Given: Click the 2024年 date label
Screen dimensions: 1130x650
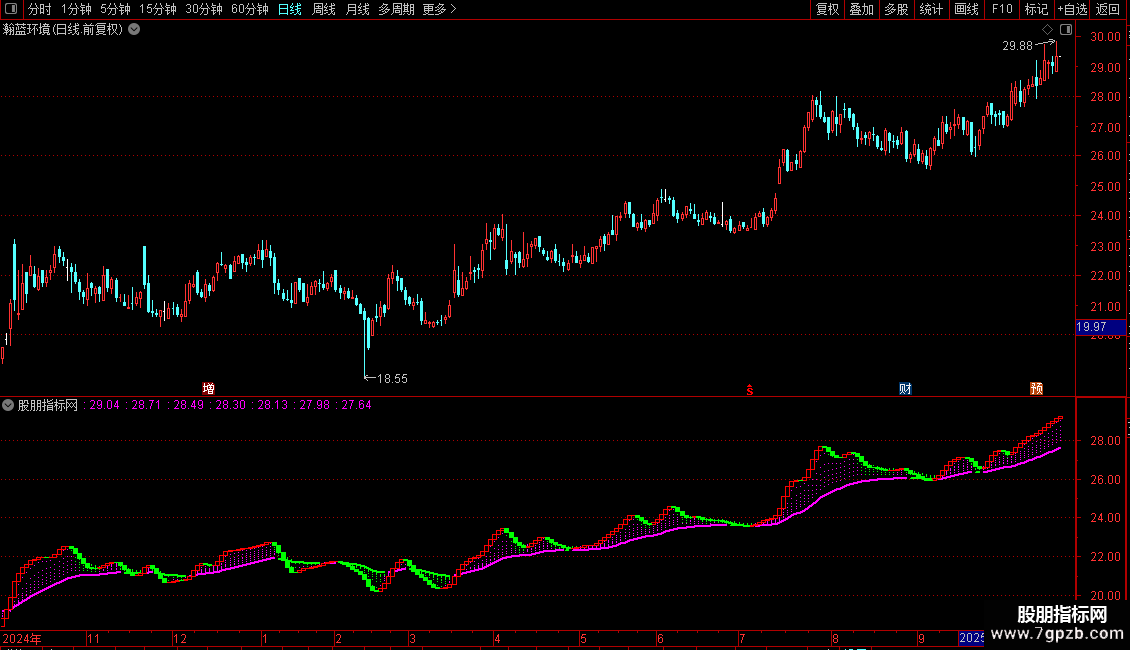Looking at the screenshot, I should coord(22,638).
